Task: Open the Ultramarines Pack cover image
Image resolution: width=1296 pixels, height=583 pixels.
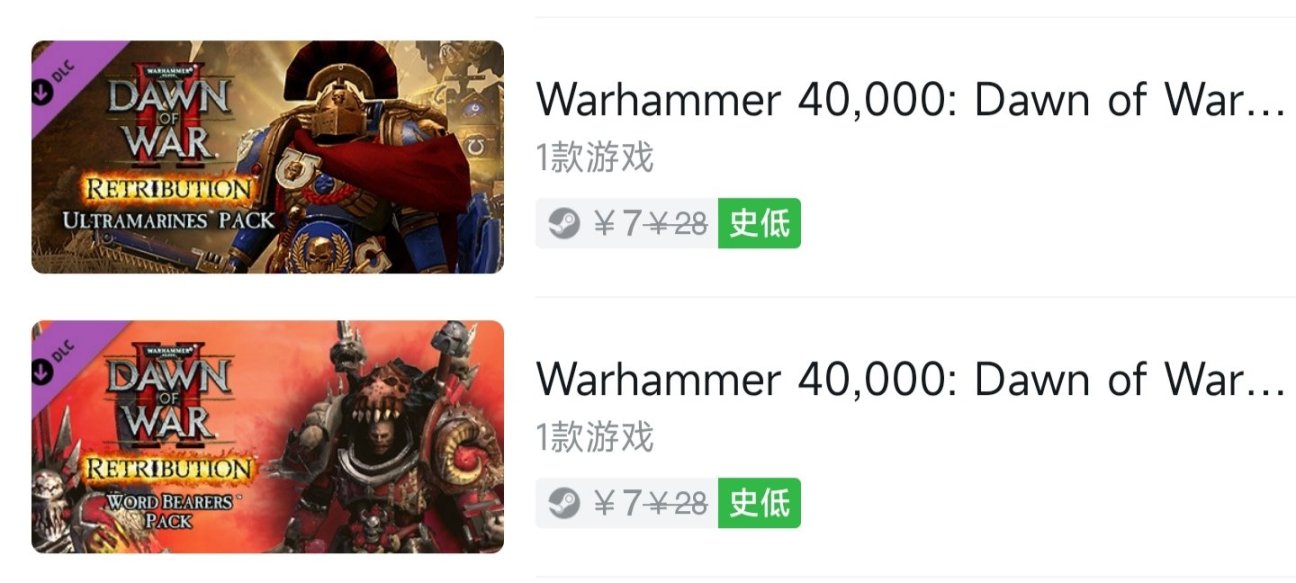Action: (x=268, y=157)
